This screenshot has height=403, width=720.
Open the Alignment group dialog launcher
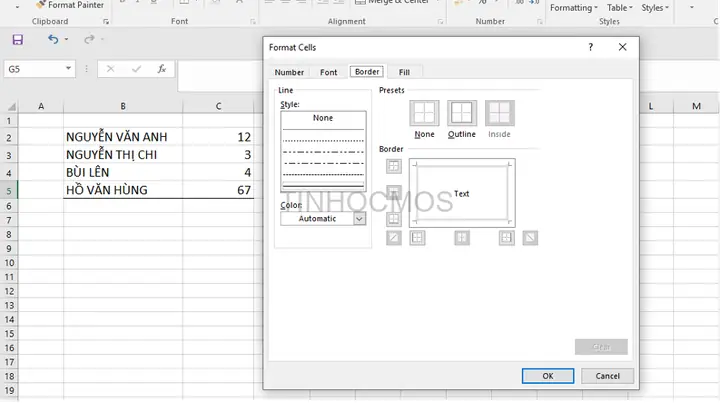(x=440, y=22)
